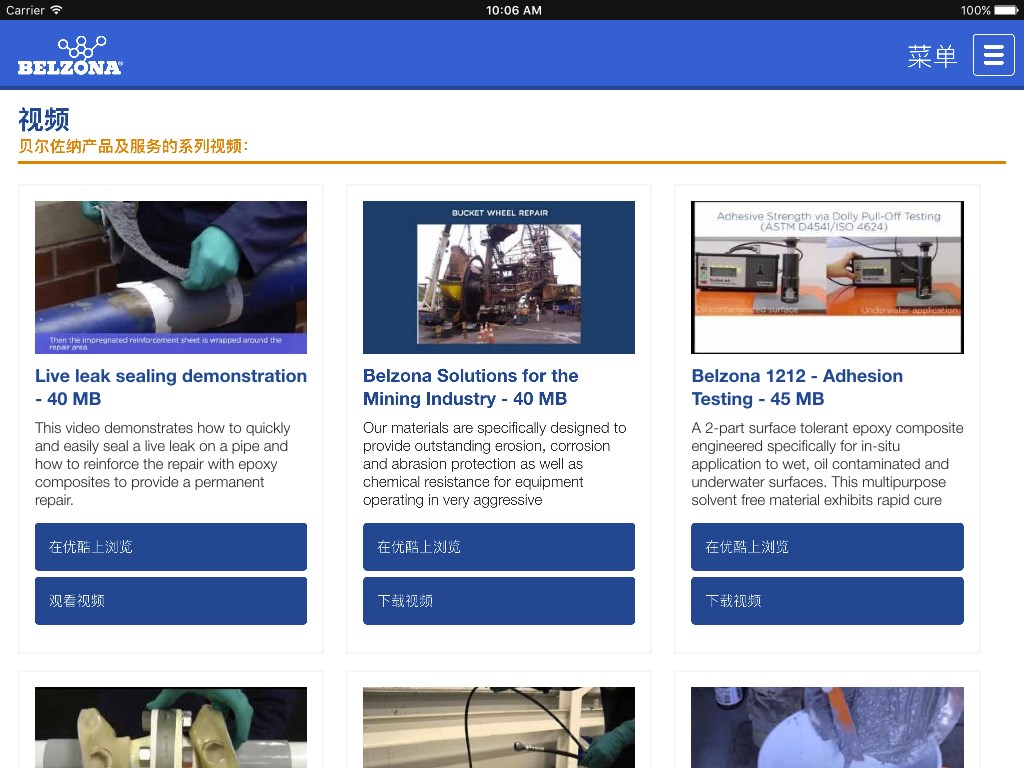Open the hamburger menu icon
Viewport: 1024px width, 768px height.
(x=993, y=56)
